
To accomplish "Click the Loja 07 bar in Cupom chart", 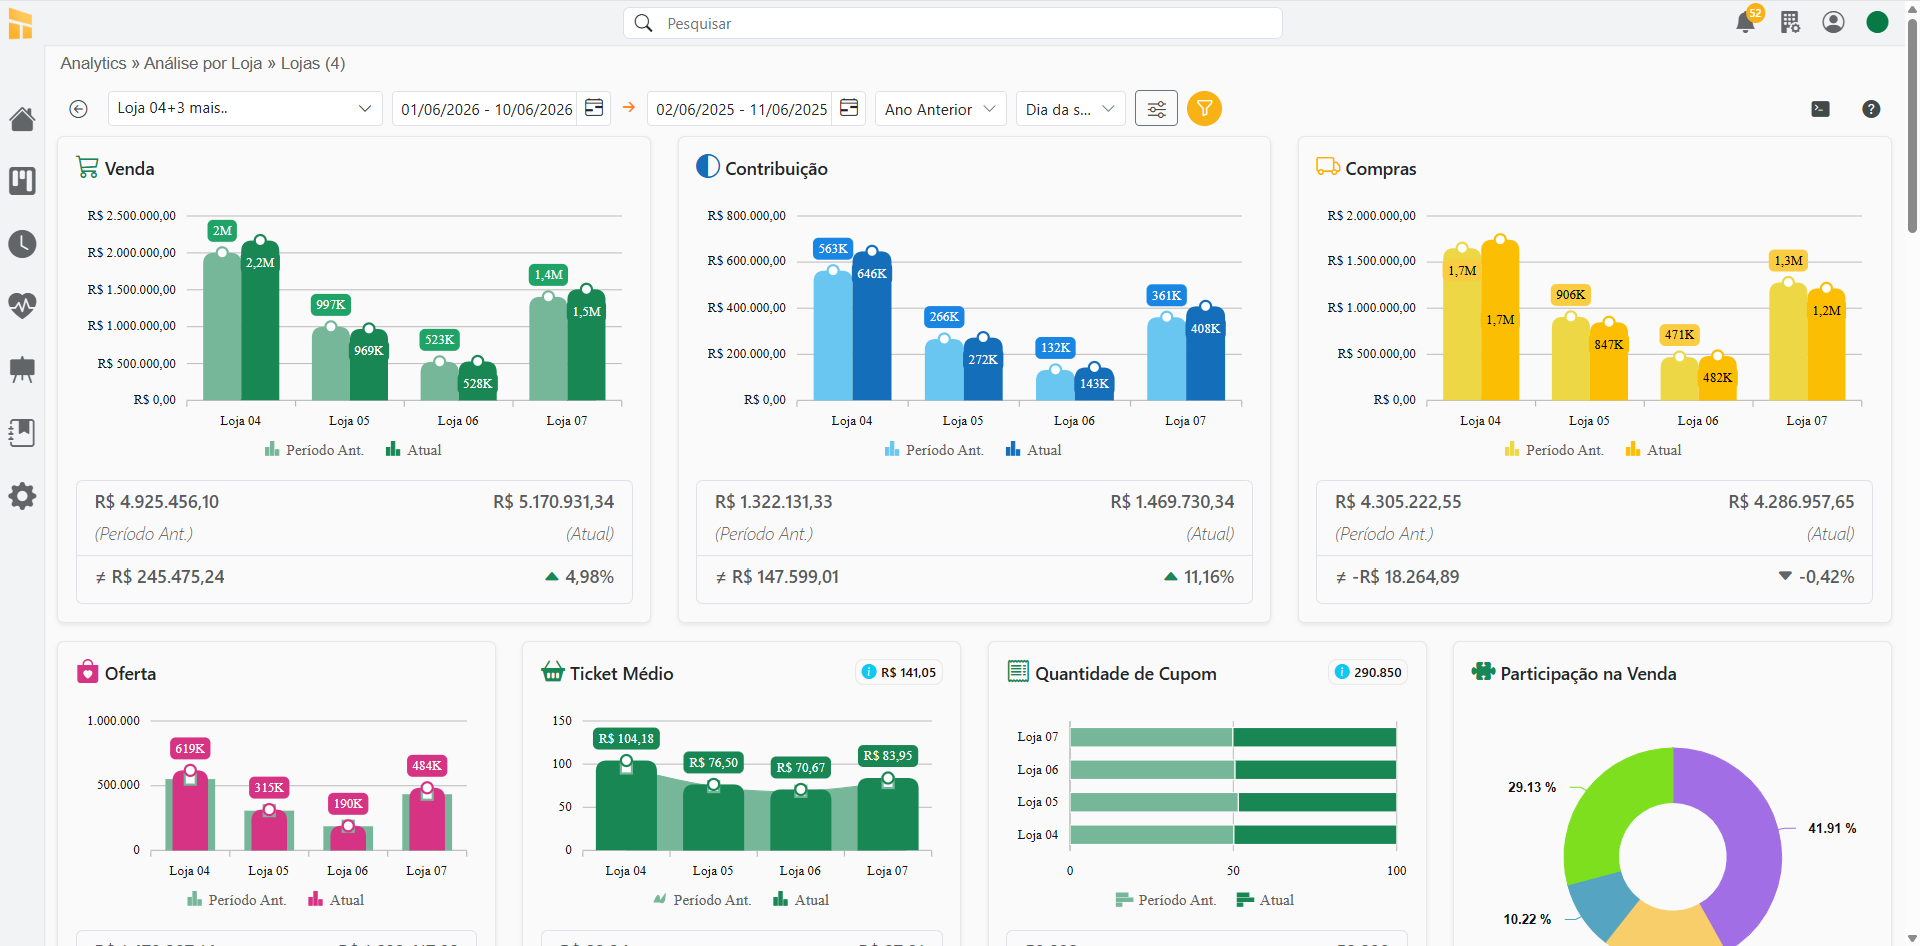I will [x=1233, y=737].
